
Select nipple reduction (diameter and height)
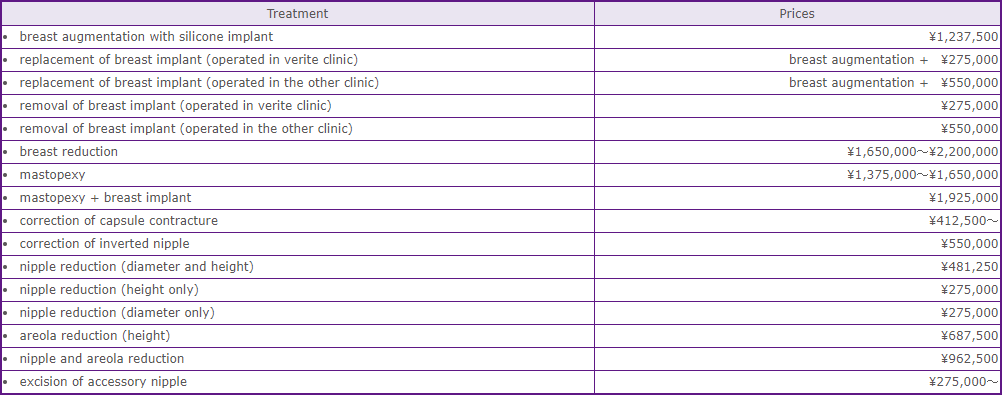137,267
